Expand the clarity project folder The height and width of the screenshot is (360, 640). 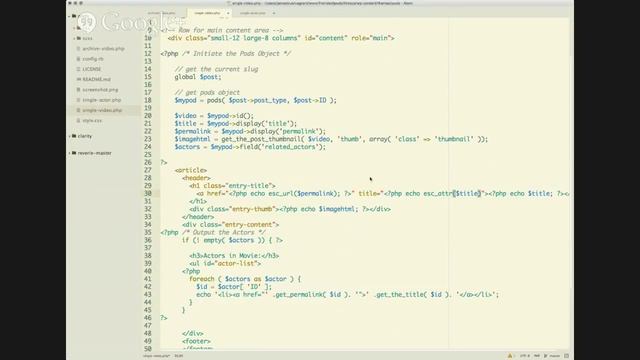[x=85, y=136]
